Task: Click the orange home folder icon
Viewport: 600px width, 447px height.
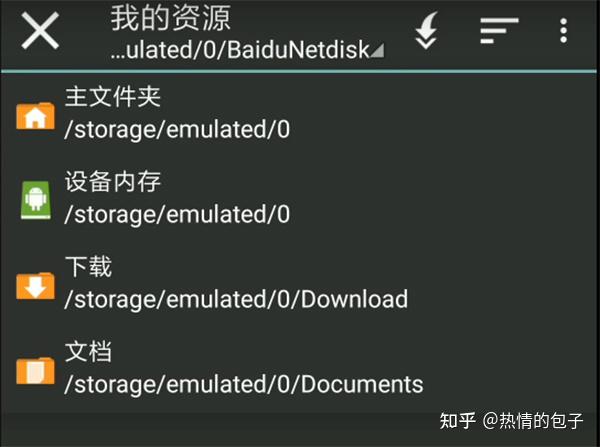Action: (x=35, y=116)
